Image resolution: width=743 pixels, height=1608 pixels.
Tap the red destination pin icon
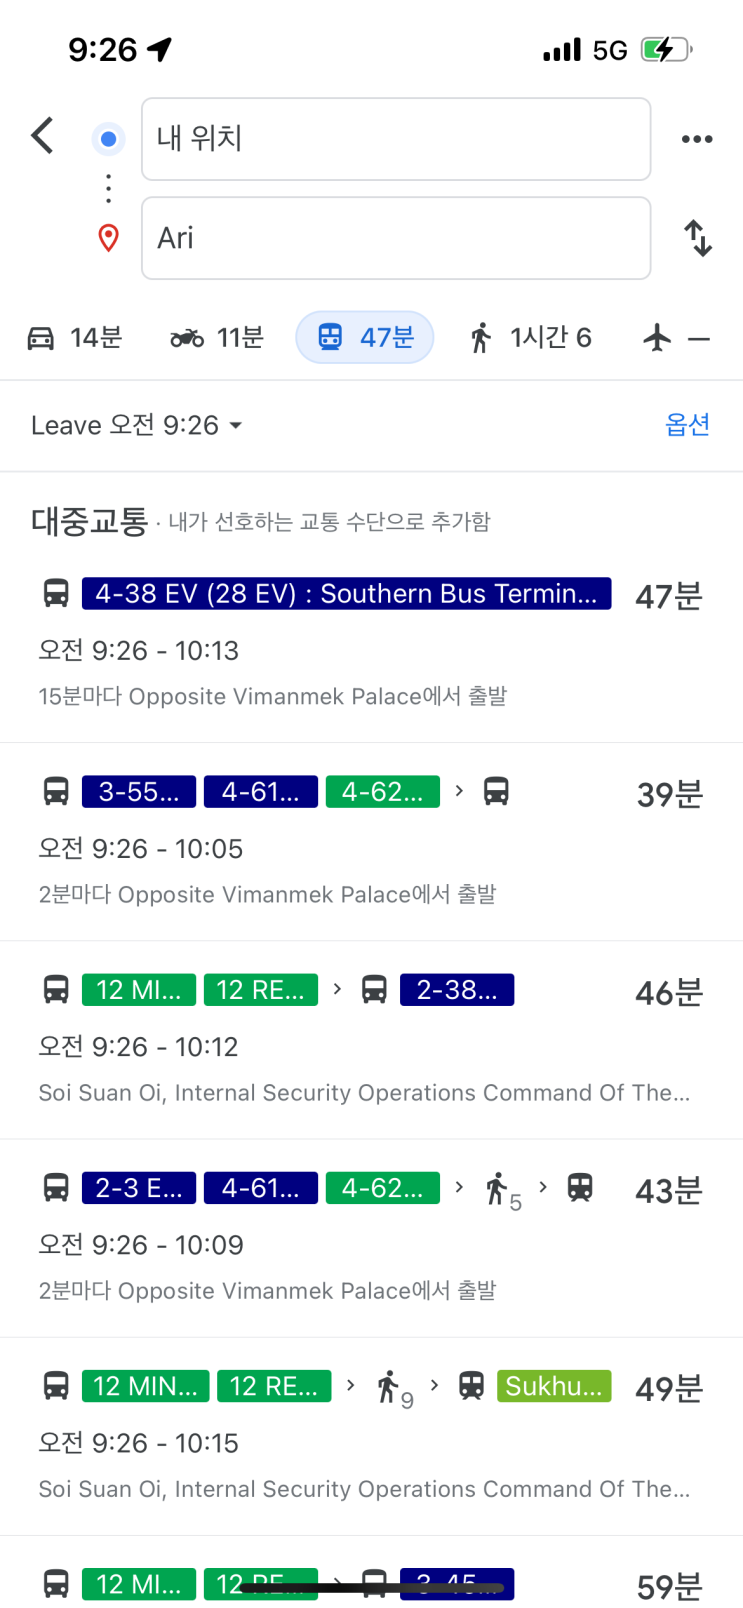tap(108, 238)
